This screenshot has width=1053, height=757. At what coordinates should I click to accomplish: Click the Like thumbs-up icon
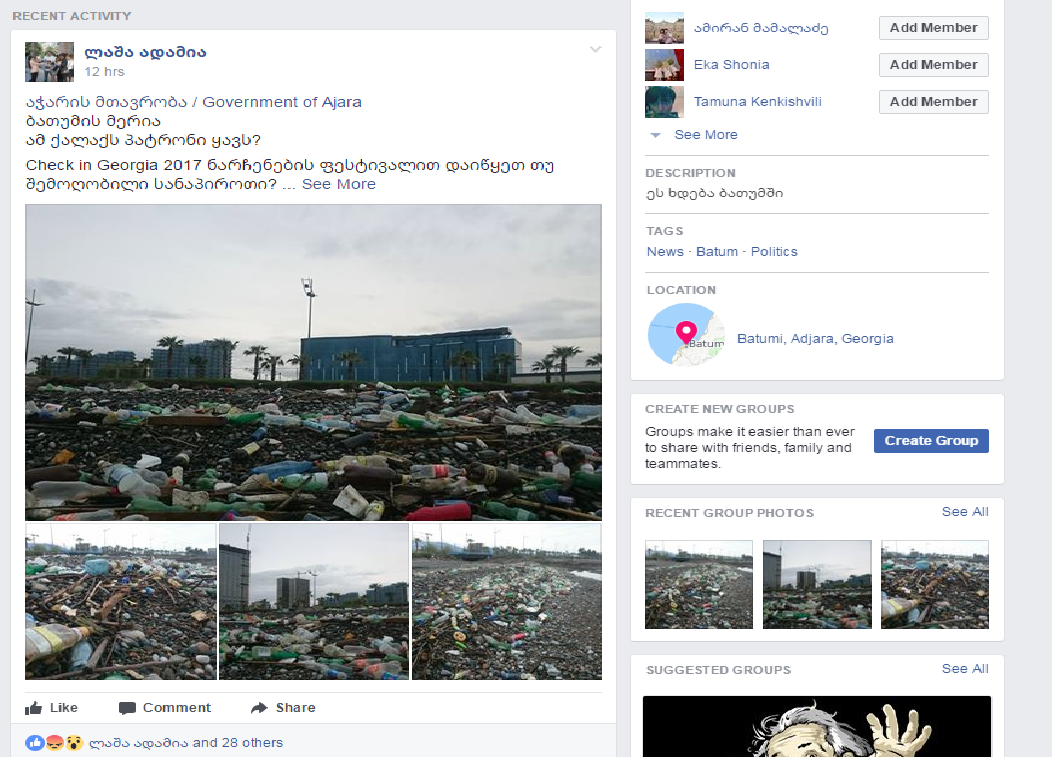(34, 708)
